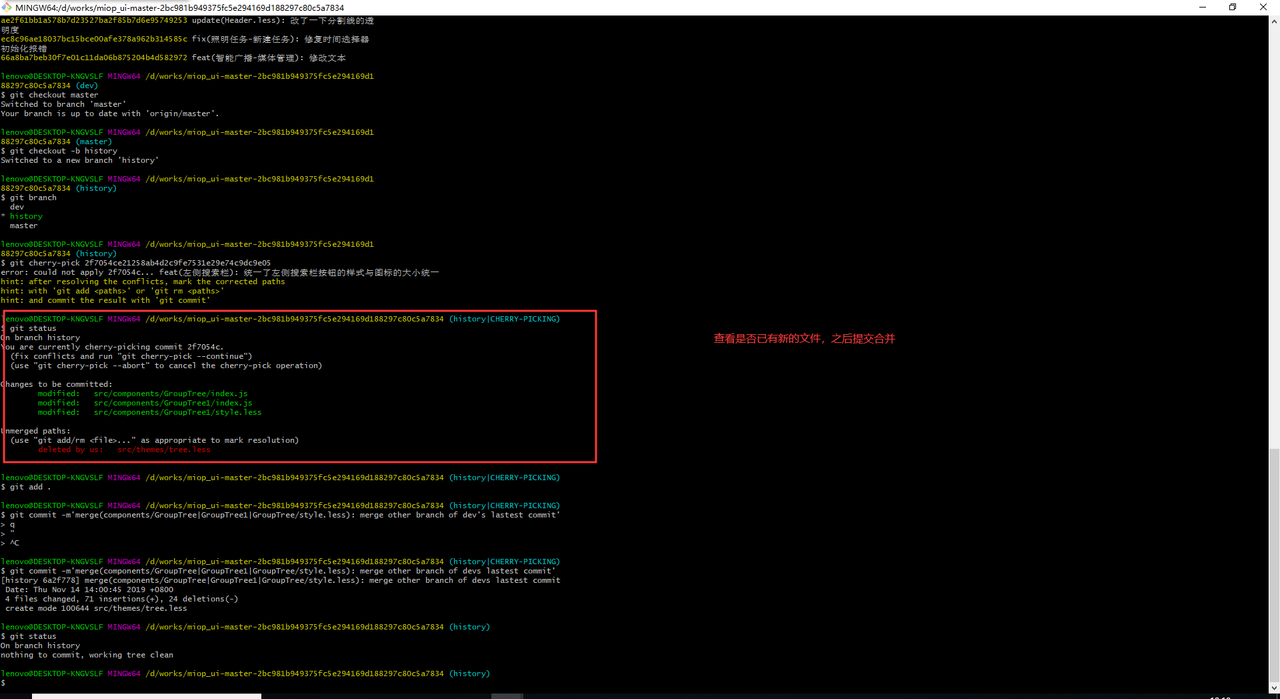Click the 'error: could not apply 2f7054c' line
The image size is (1280, 699).
tap(219, 272)
